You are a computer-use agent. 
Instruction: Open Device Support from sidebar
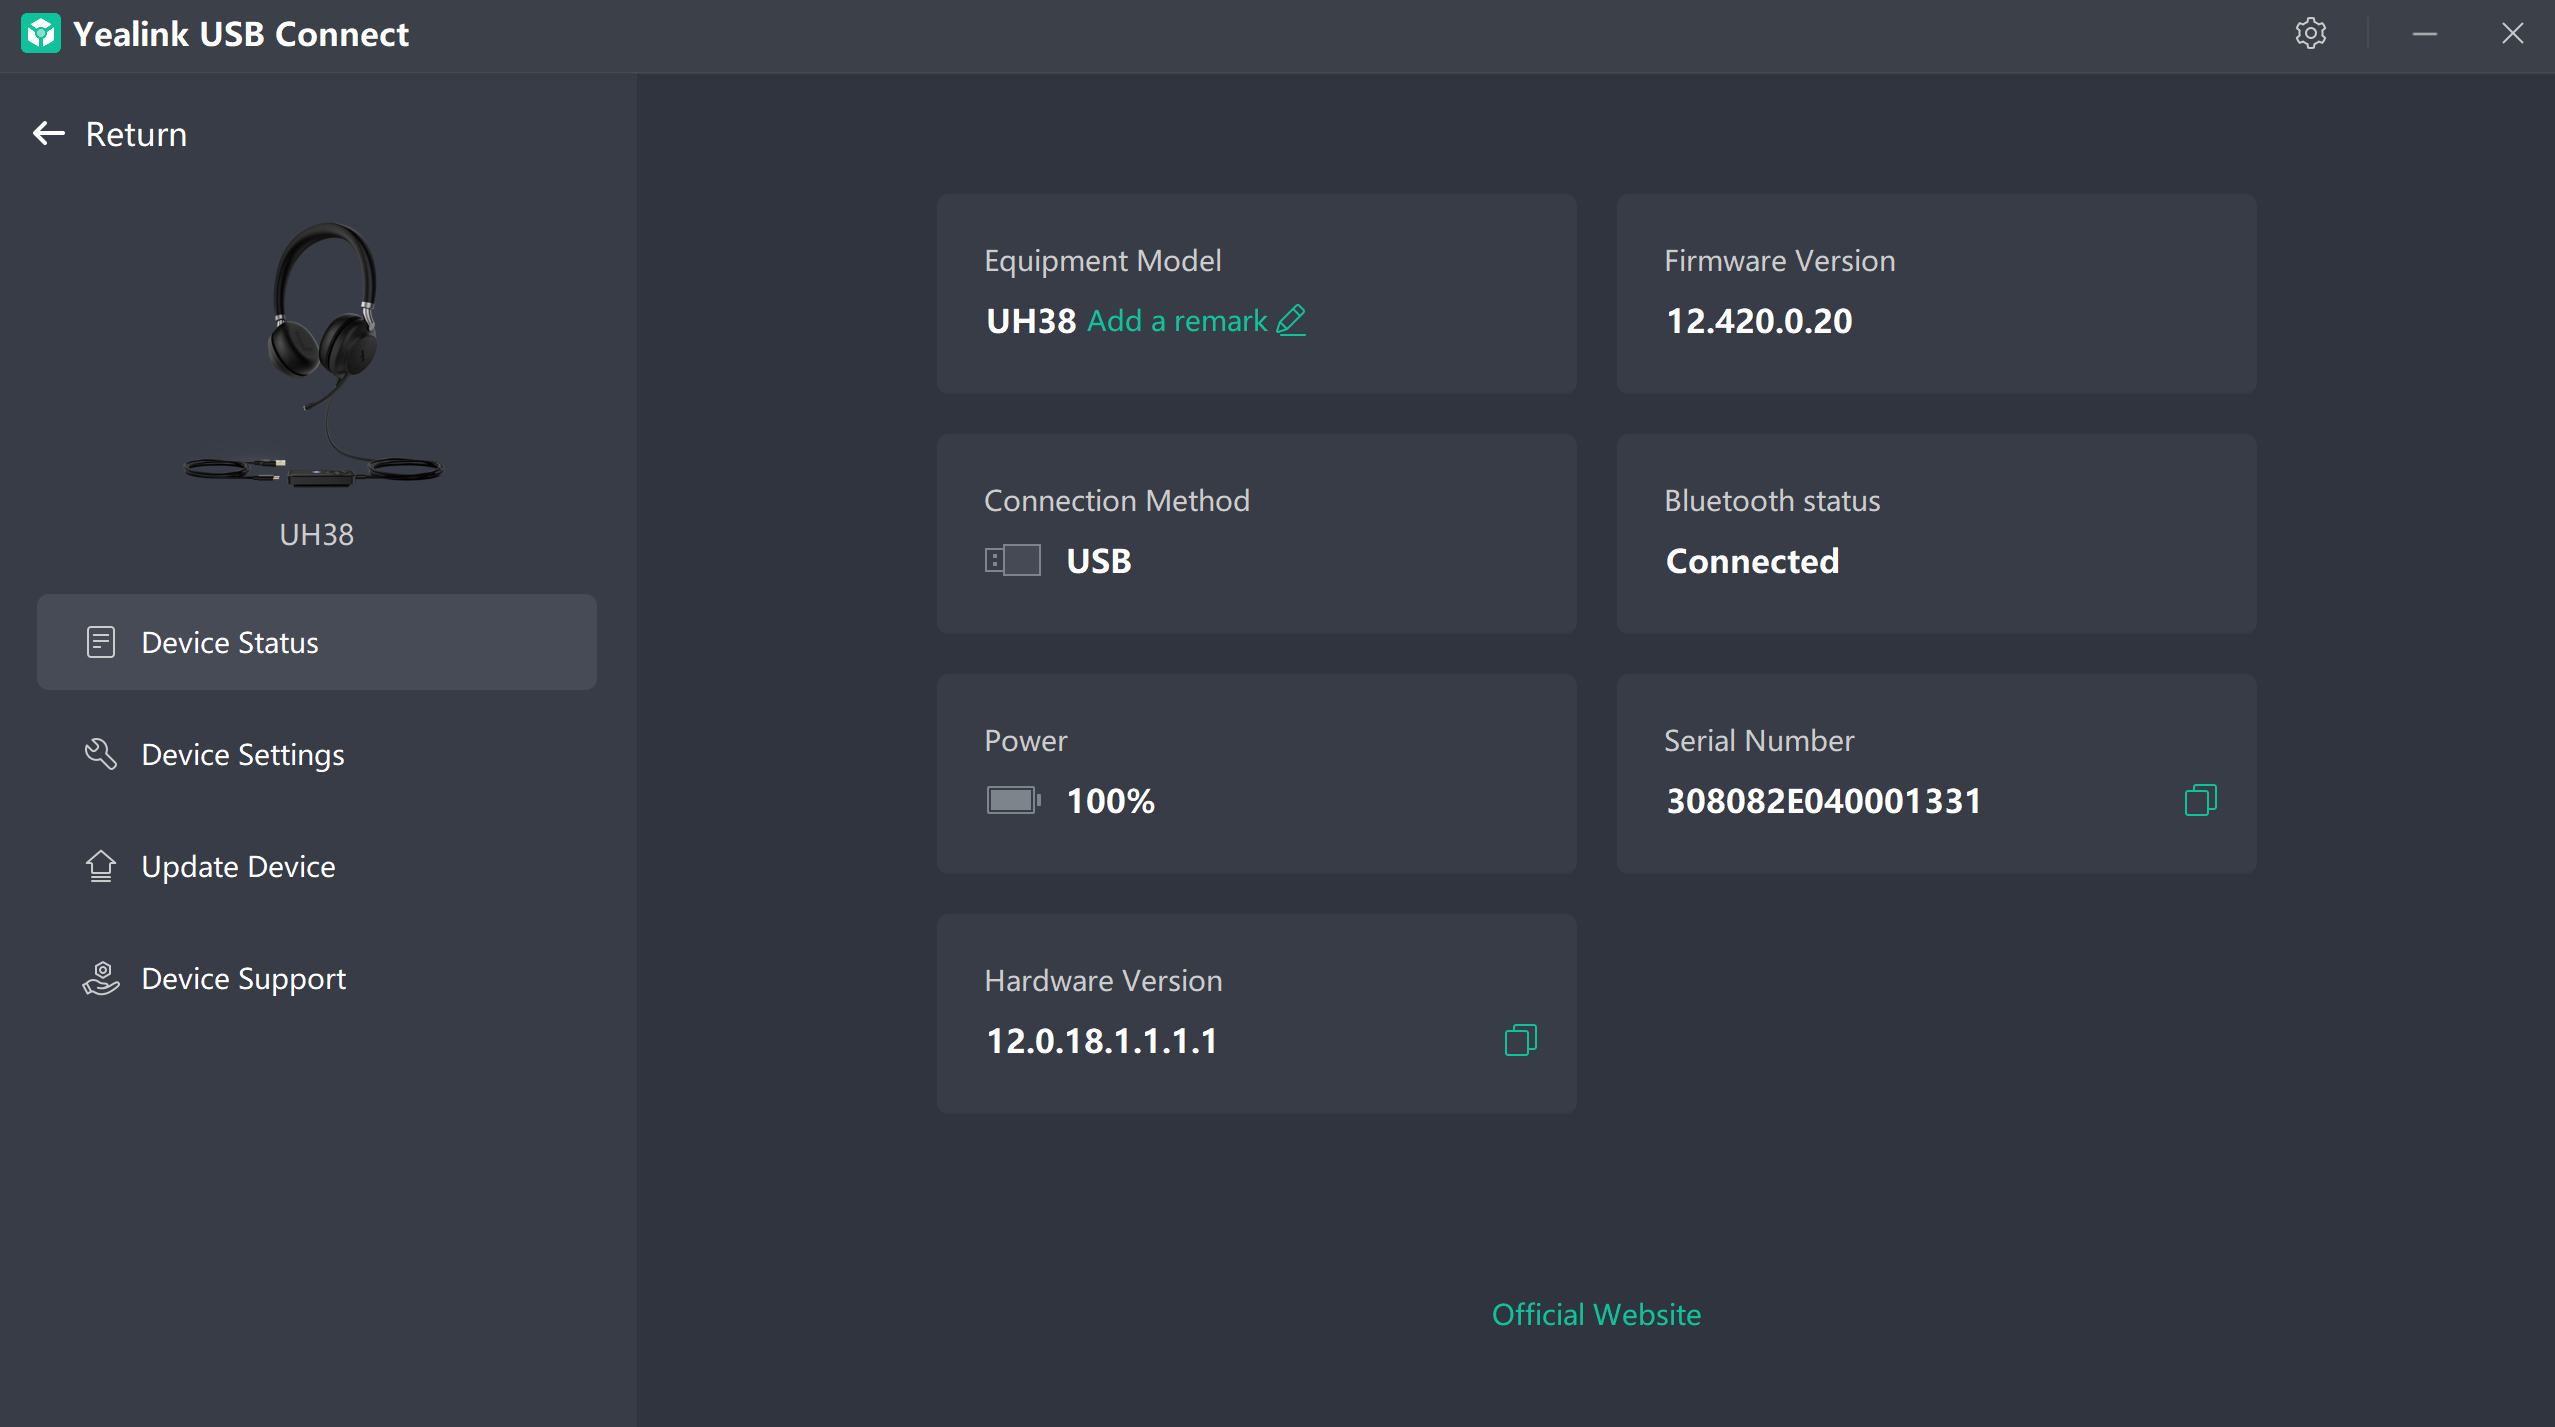(x=244, y=978)
